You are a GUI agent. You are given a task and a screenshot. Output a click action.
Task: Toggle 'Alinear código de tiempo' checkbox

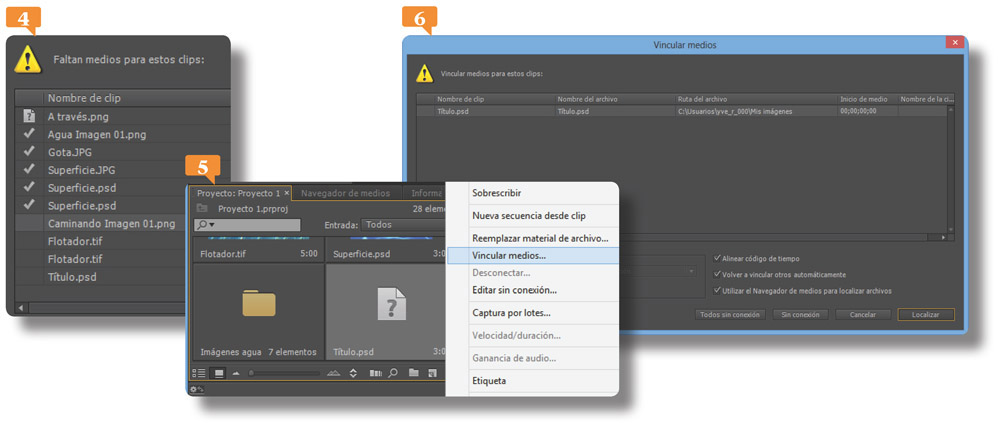pos(717,258)
